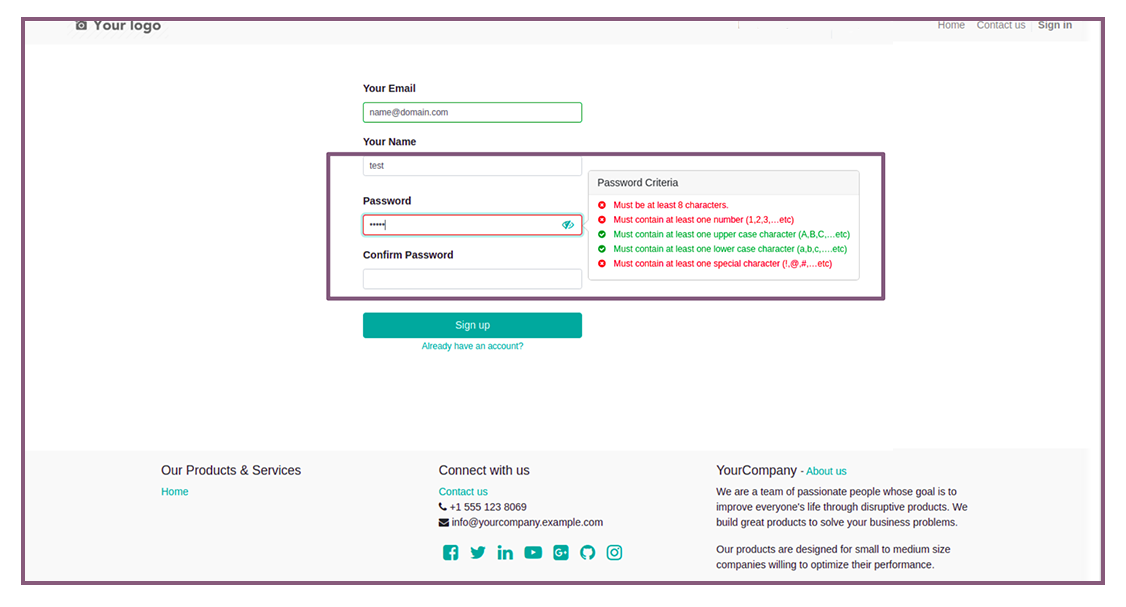Open the Instagram social icon

click(614, 552)
